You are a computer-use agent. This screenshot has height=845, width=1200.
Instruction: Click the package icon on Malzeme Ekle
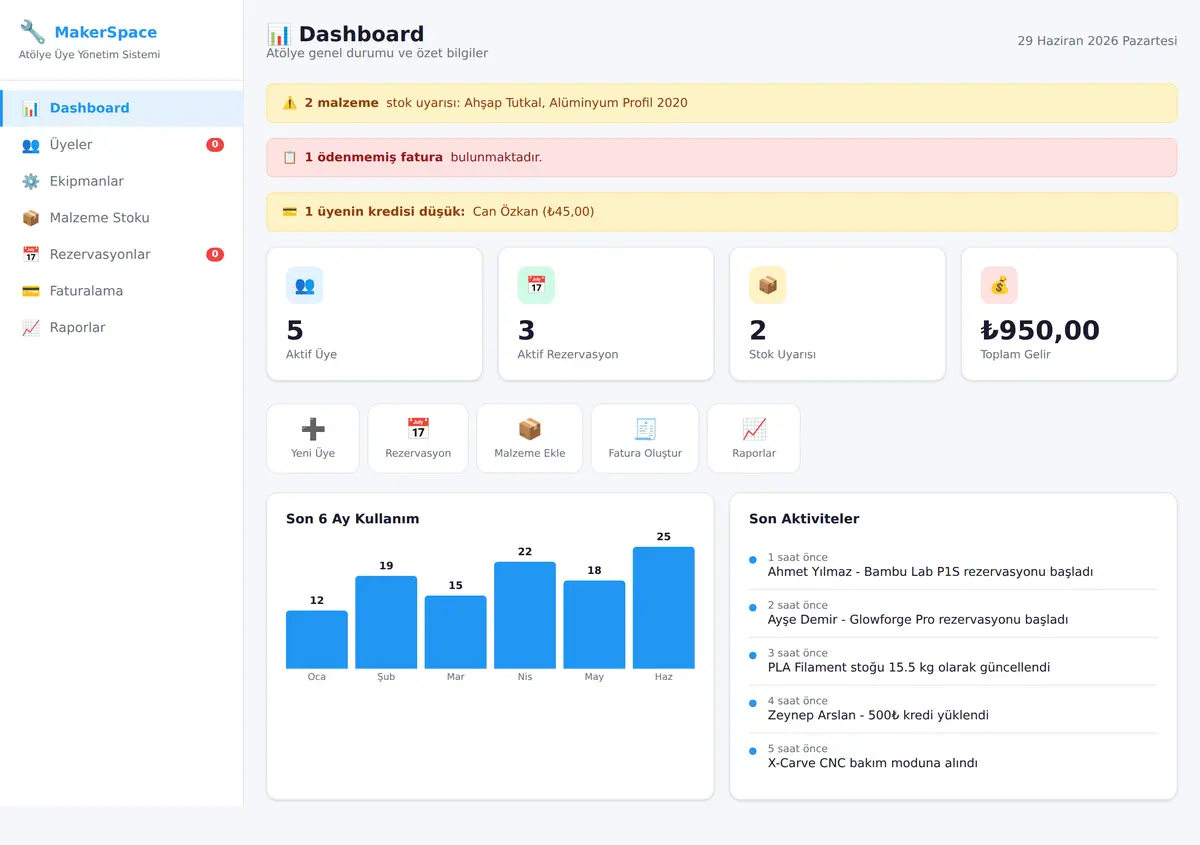click(529, 429)
